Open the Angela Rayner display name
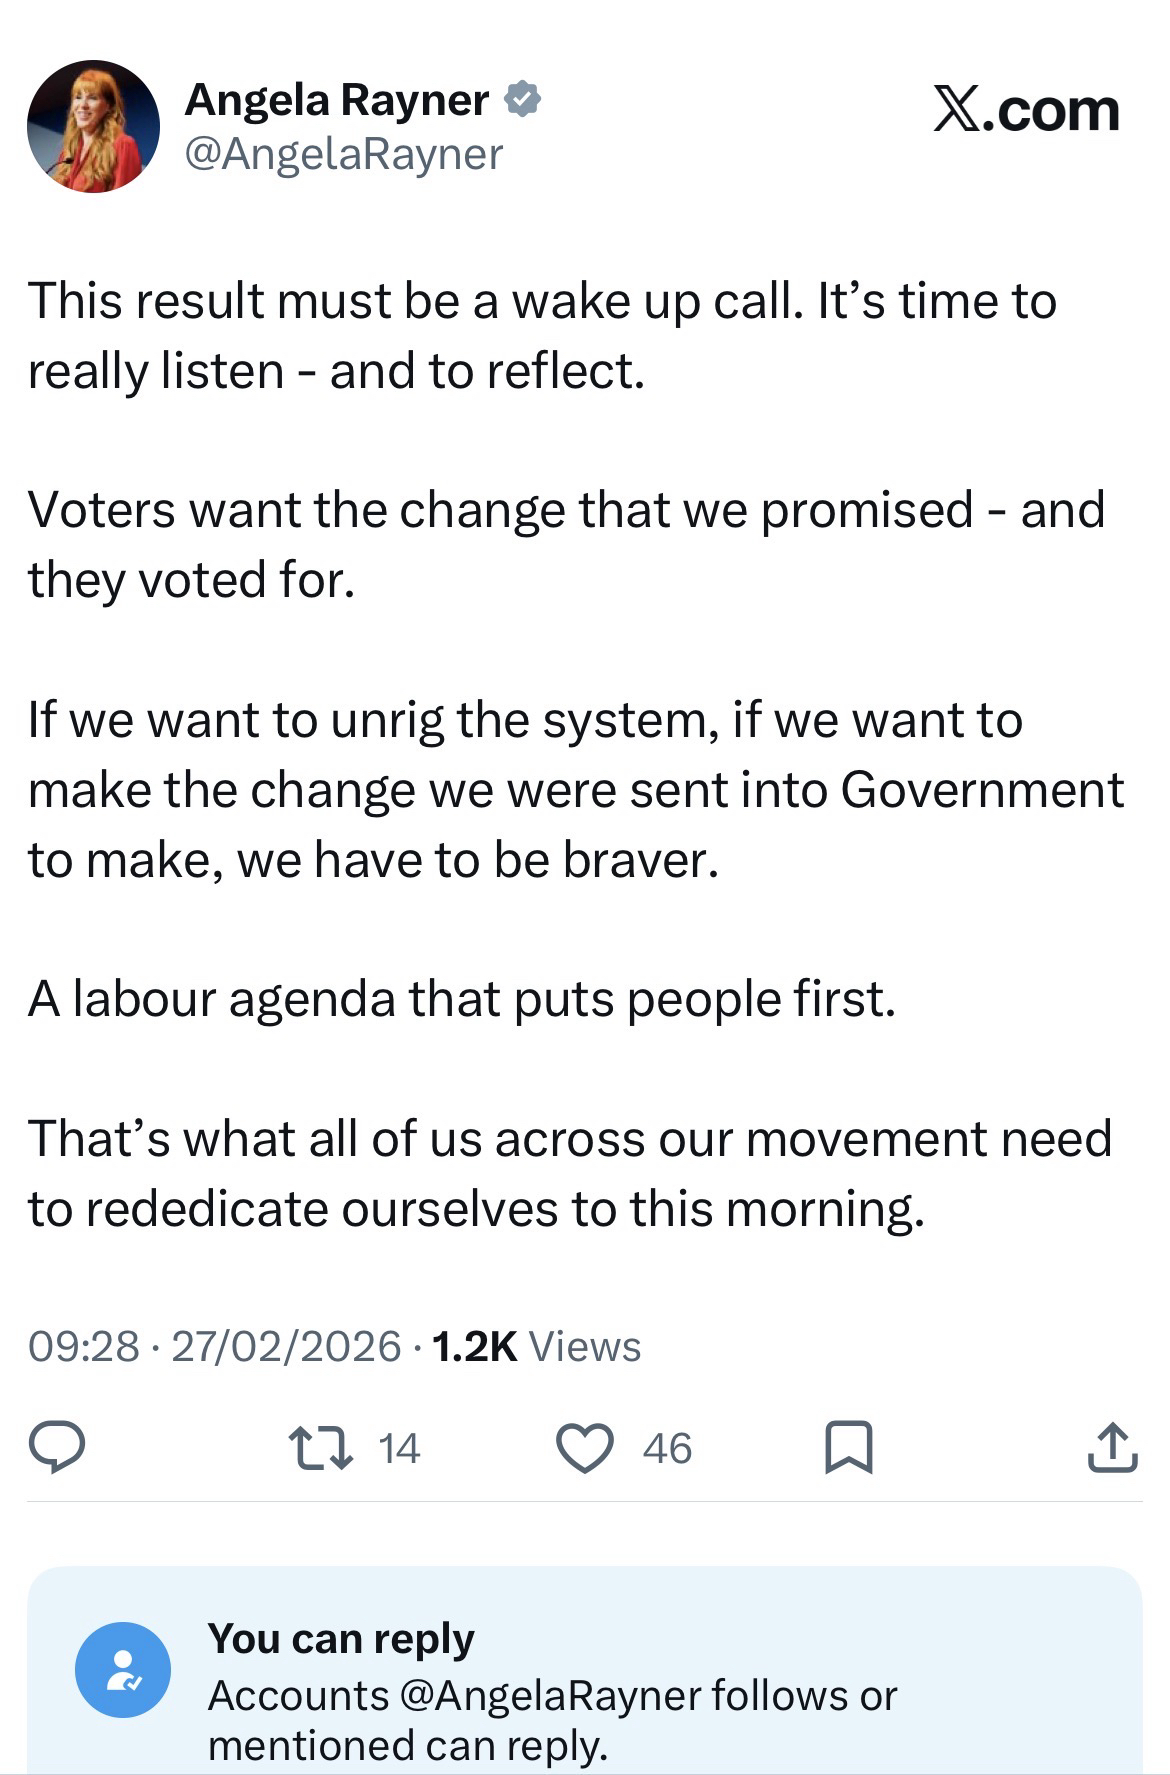This screenshot has width=1170, height=1775. point(337,99)
